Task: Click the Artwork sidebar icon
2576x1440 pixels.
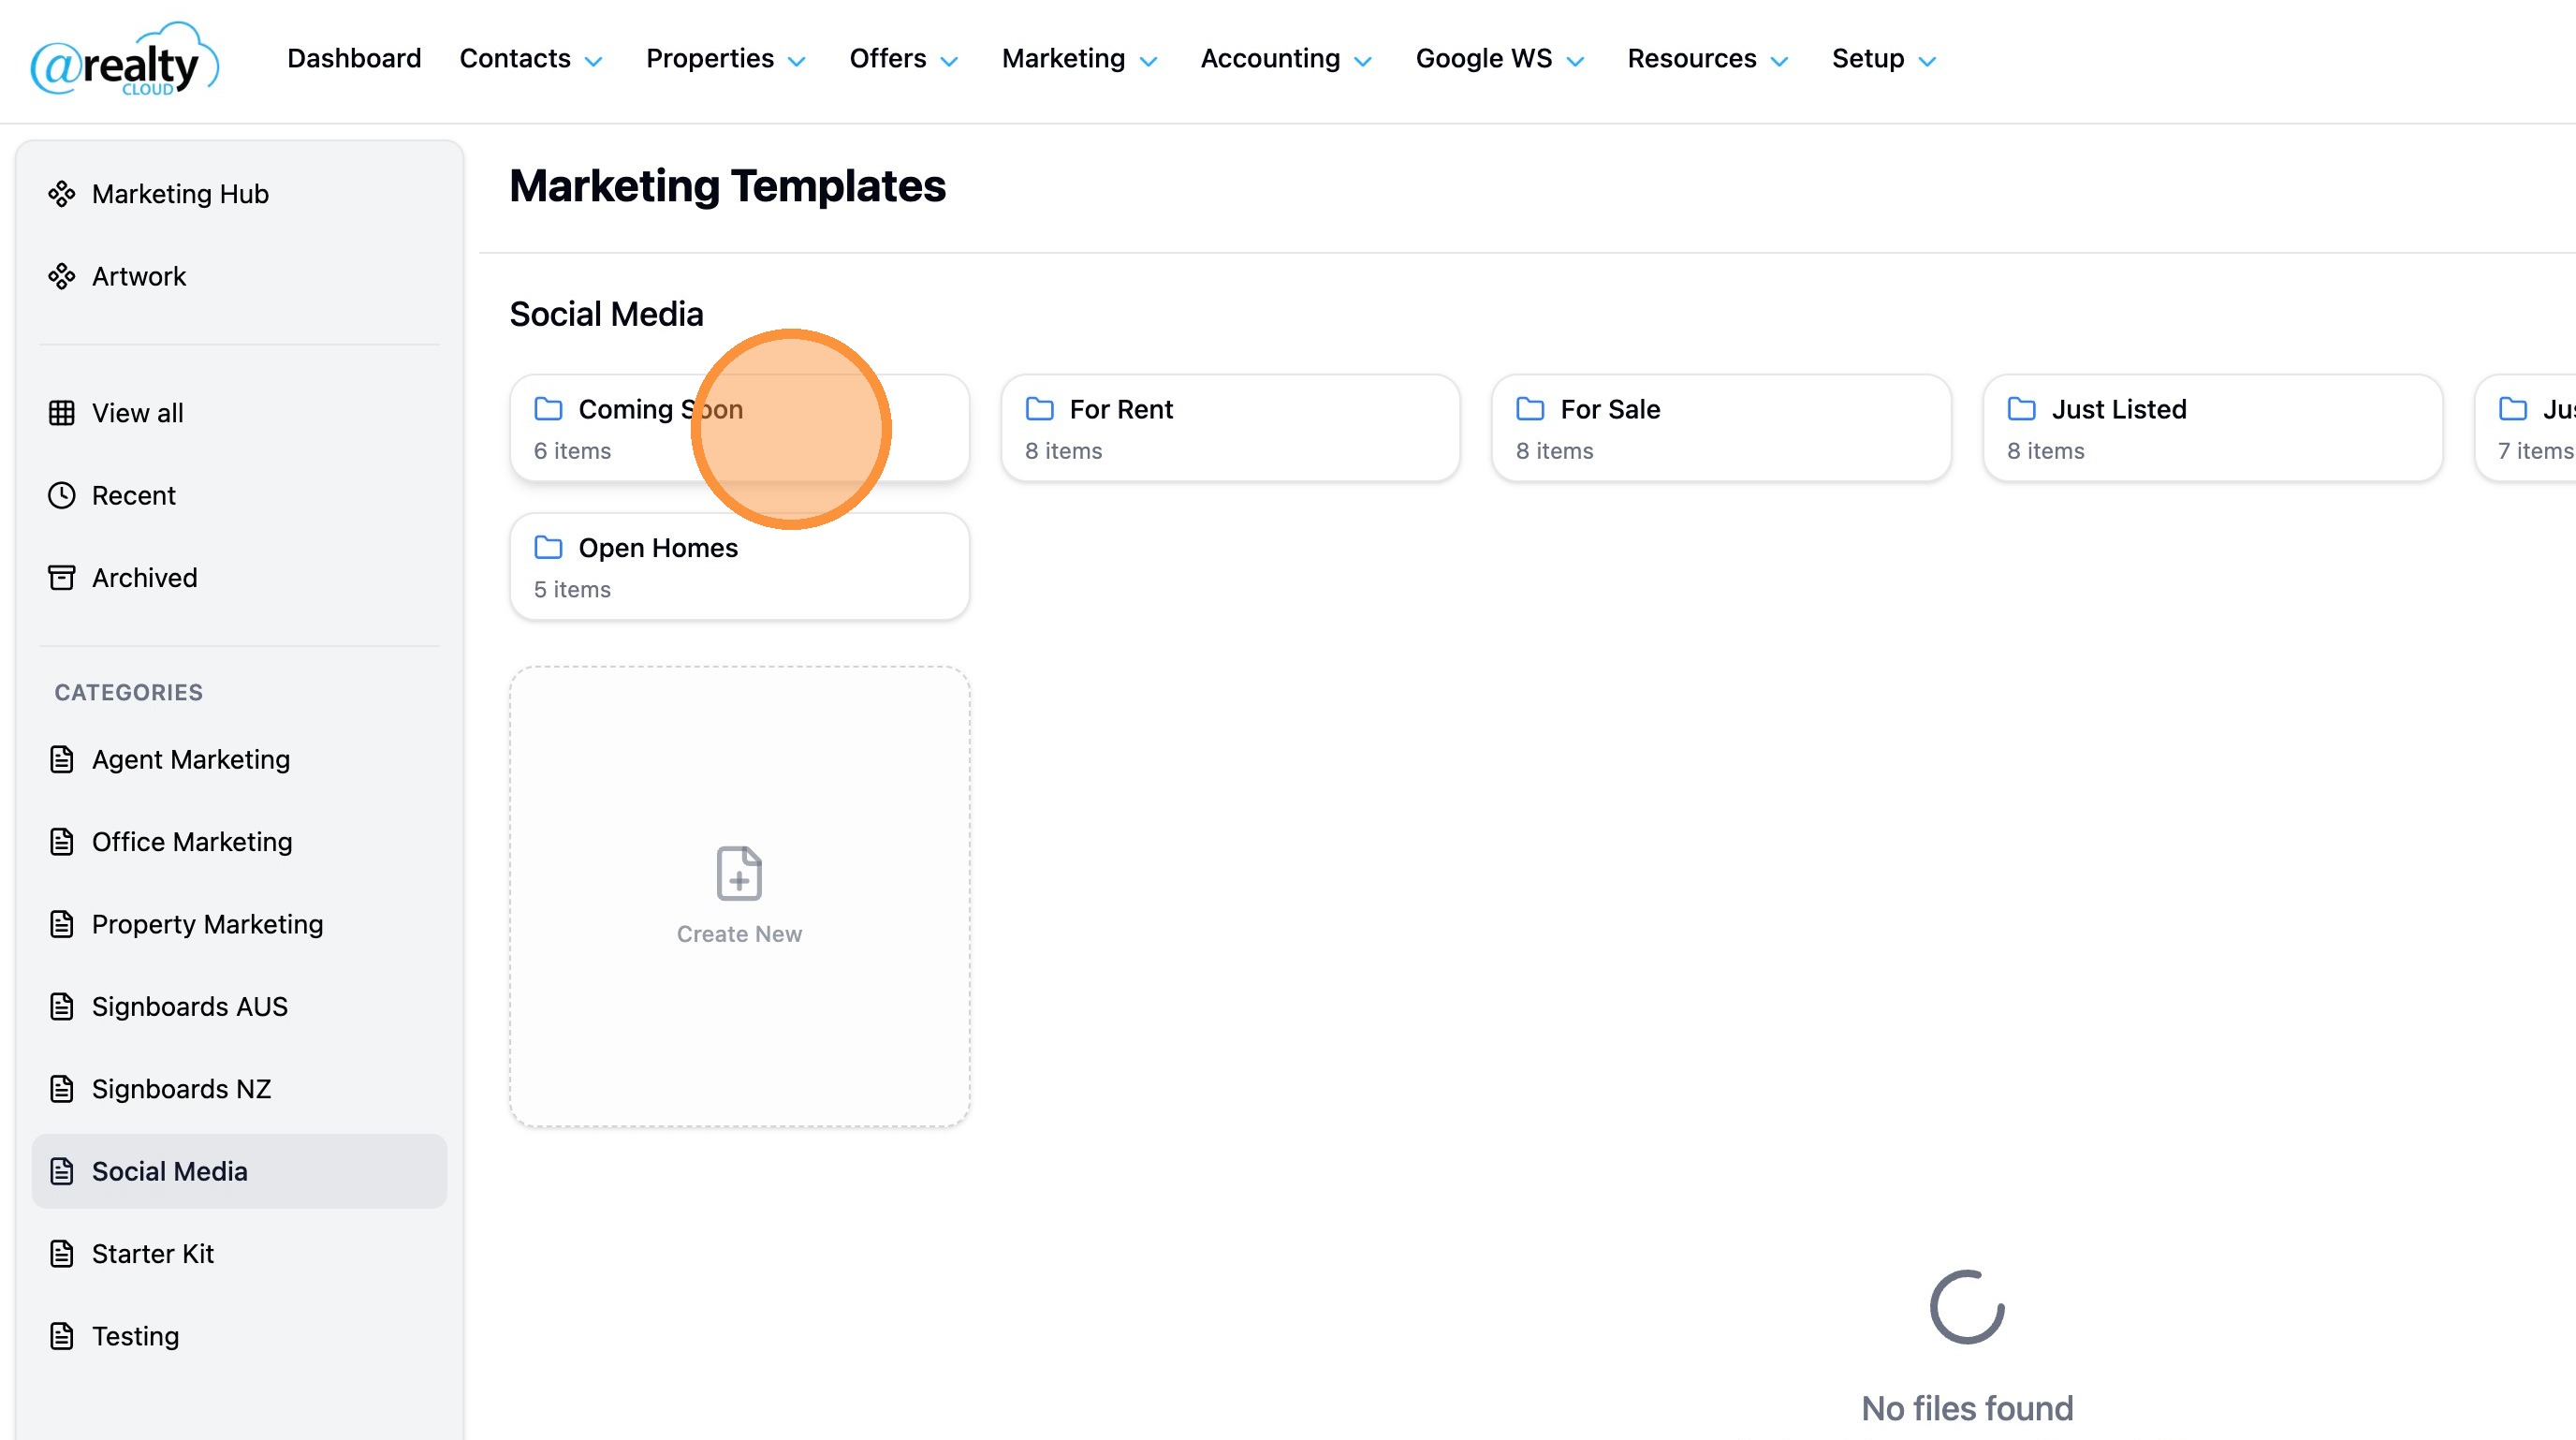Action: click(x=62, y=276)
